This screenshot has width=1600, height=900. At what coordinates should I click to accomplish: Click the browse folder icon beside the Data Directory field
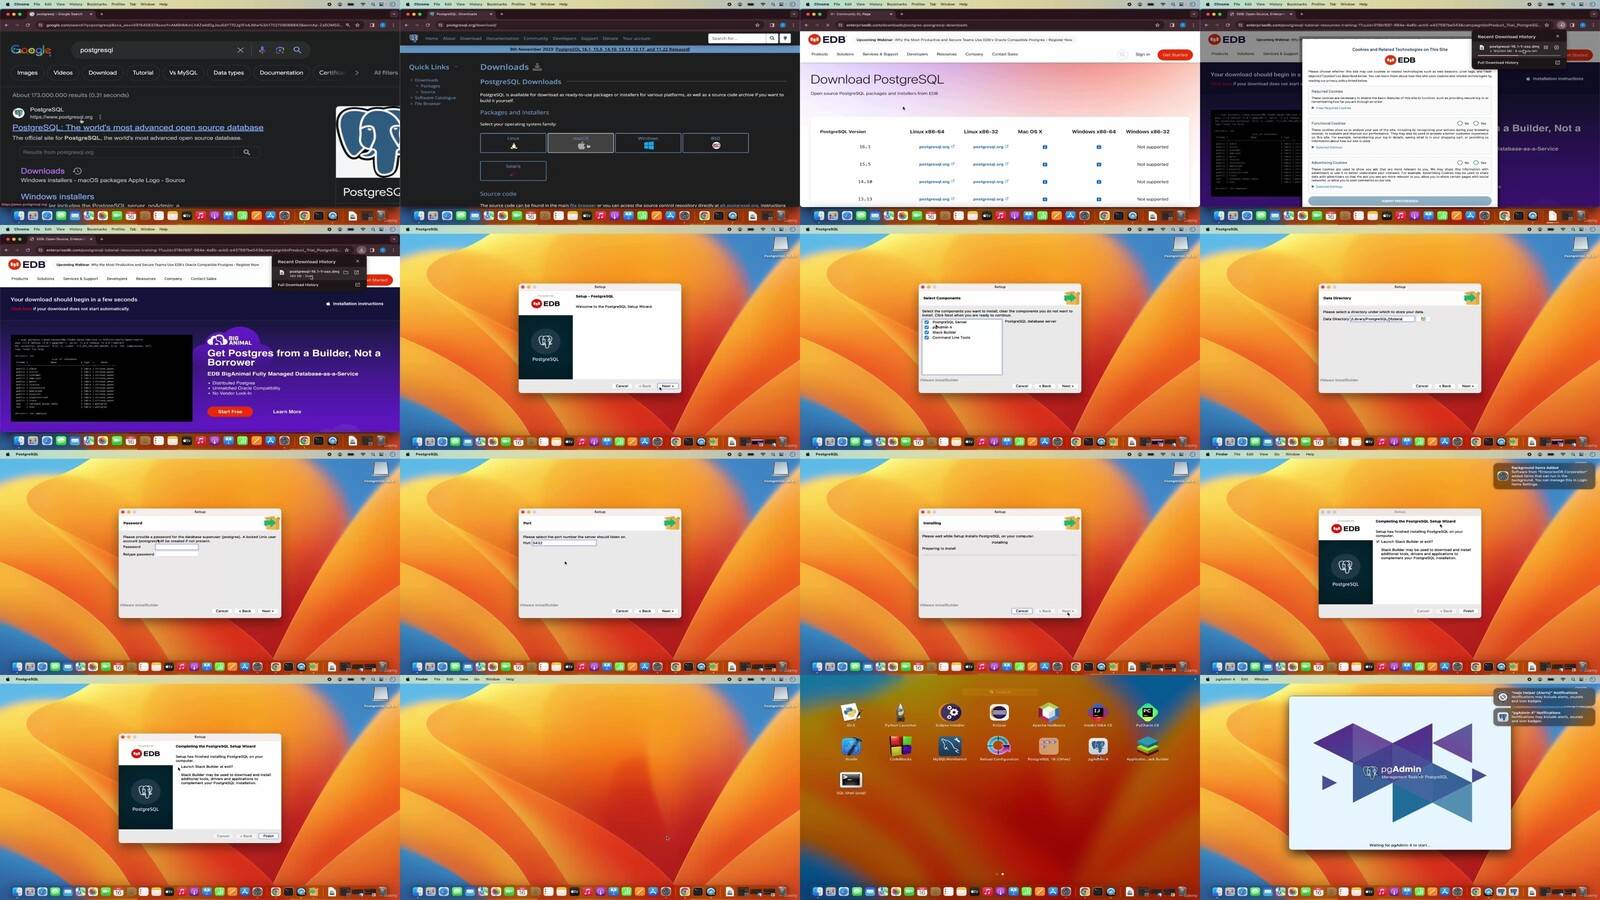(1424, 319)
